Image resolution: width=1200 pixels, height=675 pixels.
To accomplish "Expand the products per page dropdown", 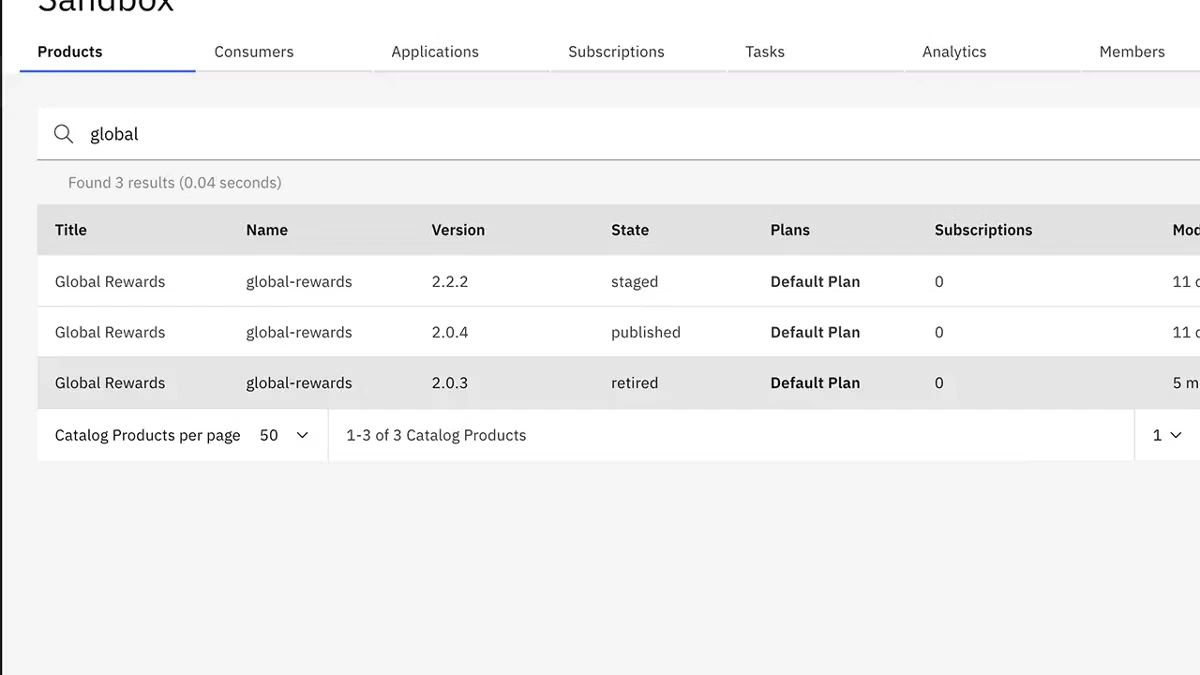I will (284, 435).
